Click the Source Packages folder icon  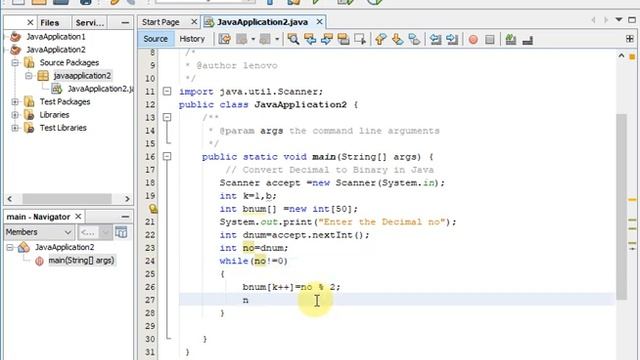pos(29,62)
